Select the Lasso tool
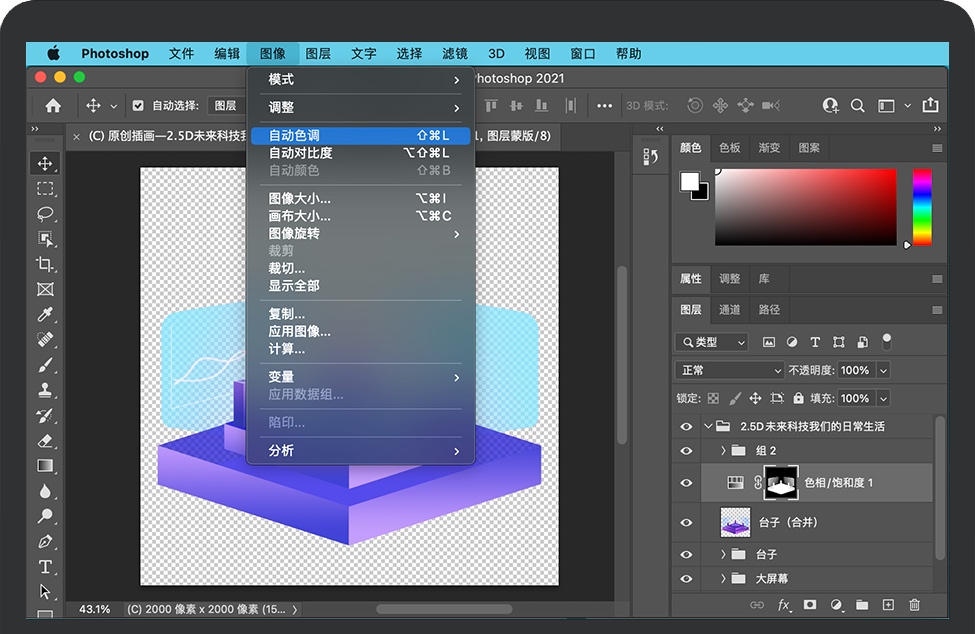Image resolution: width=975 pixels, height=634 pixels. coord(45,213)
